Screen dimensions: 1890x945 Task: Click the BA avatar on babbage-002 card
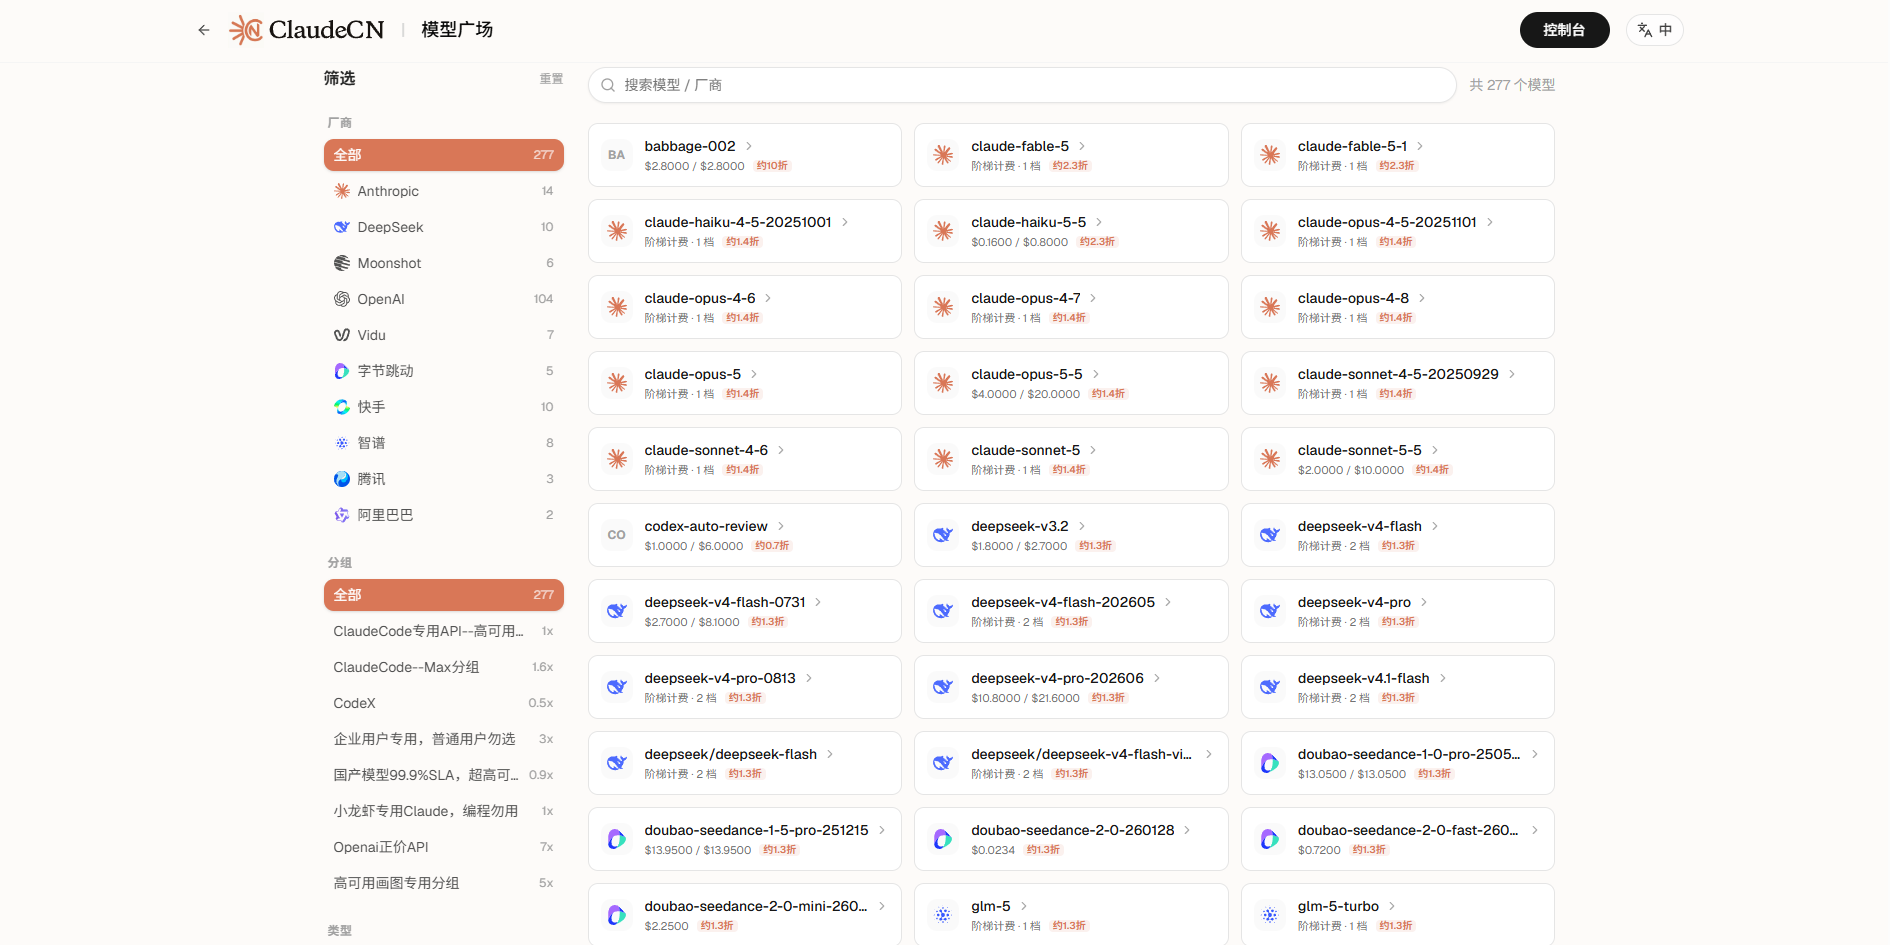(x=617, y=155)
